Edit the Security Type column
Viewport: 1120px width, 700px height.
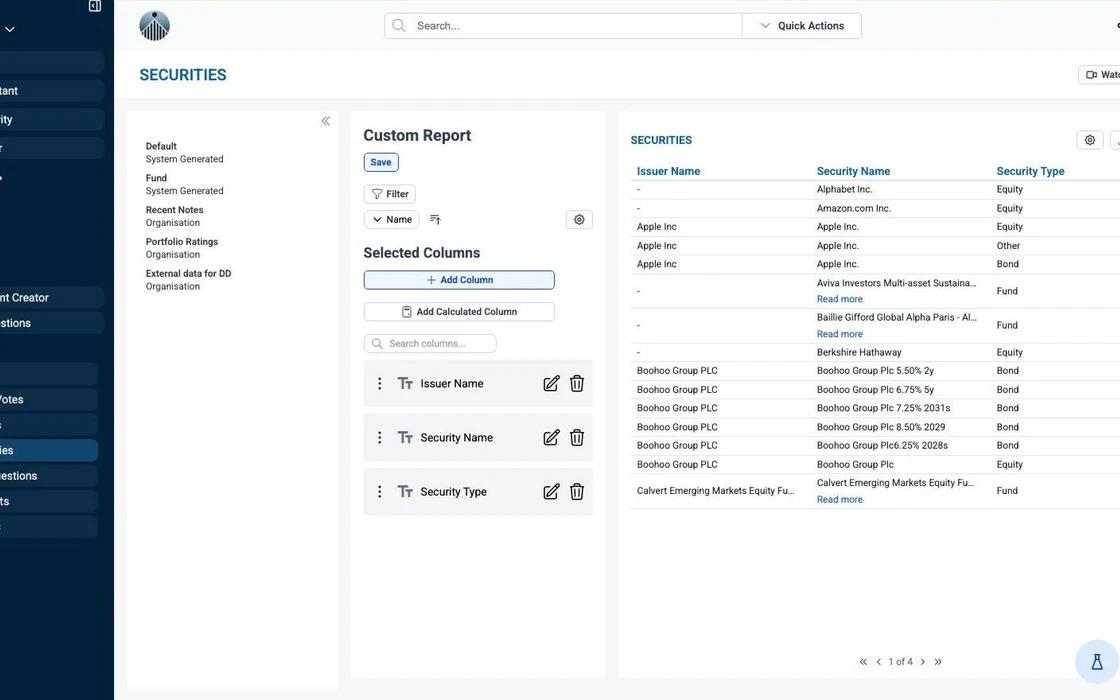551,491
